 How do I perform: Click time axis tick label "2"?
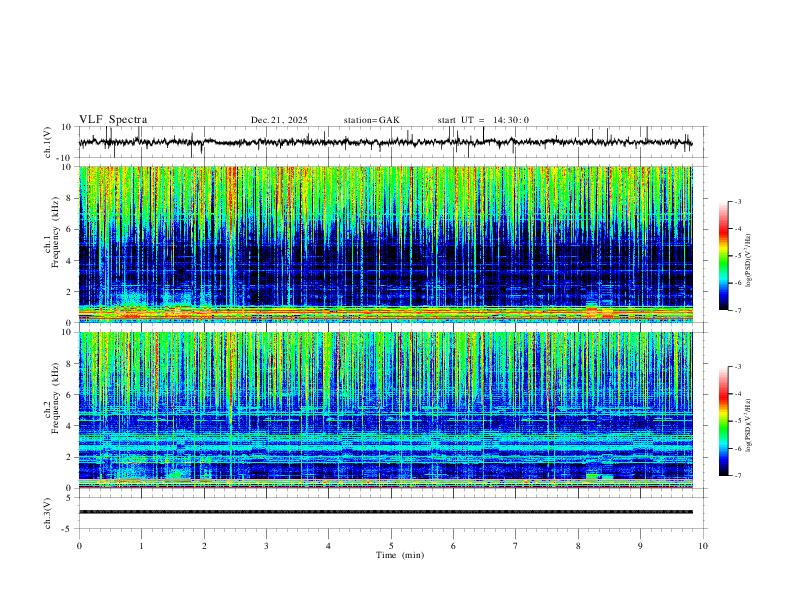204,546
